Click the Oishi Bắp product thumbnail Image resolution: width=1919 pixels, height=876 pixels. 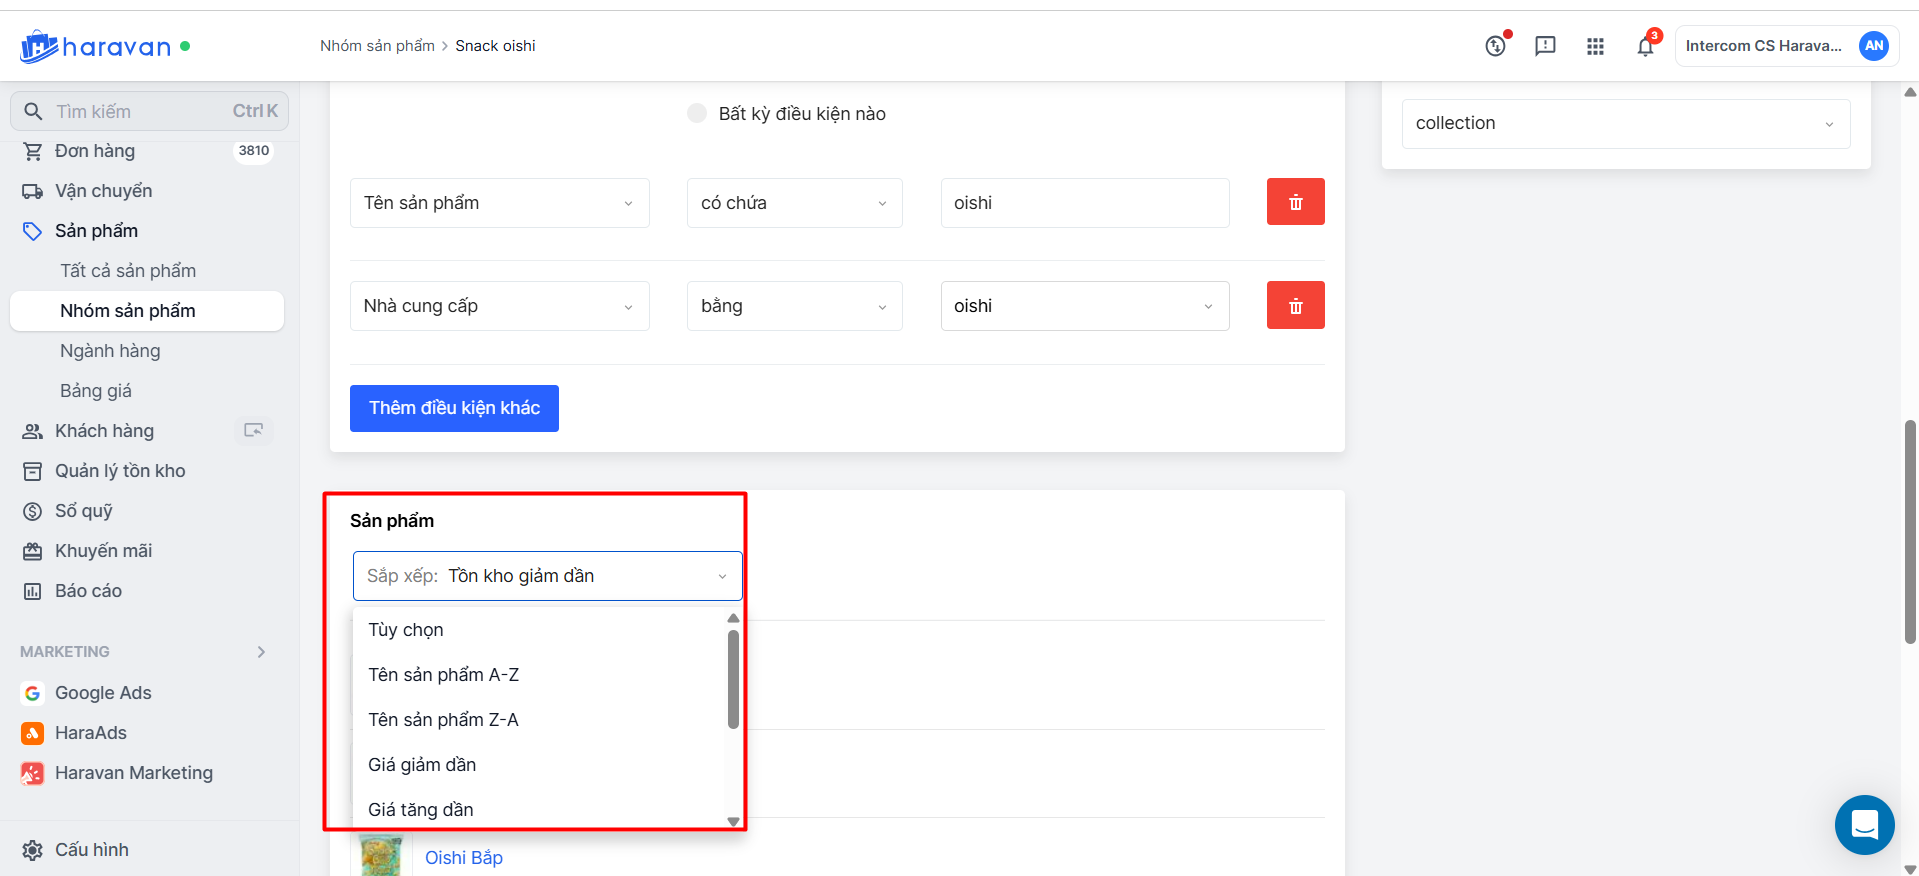381,857
